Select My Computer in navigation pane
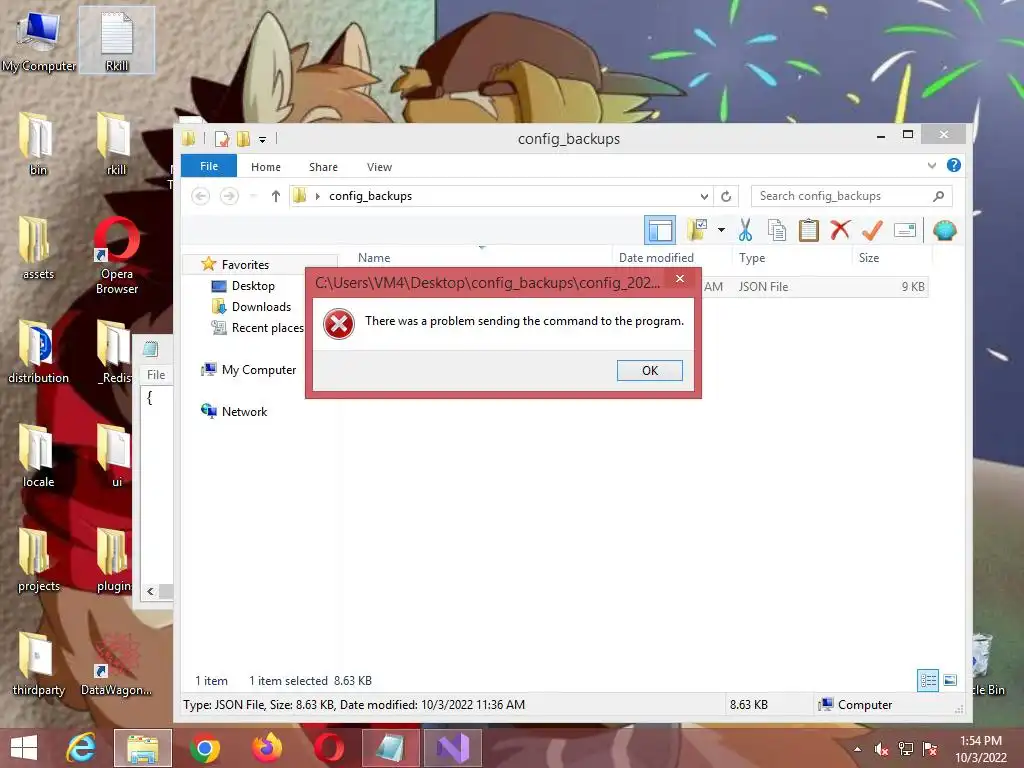Screen dimensions: 1024x768 tap(259, 370)
